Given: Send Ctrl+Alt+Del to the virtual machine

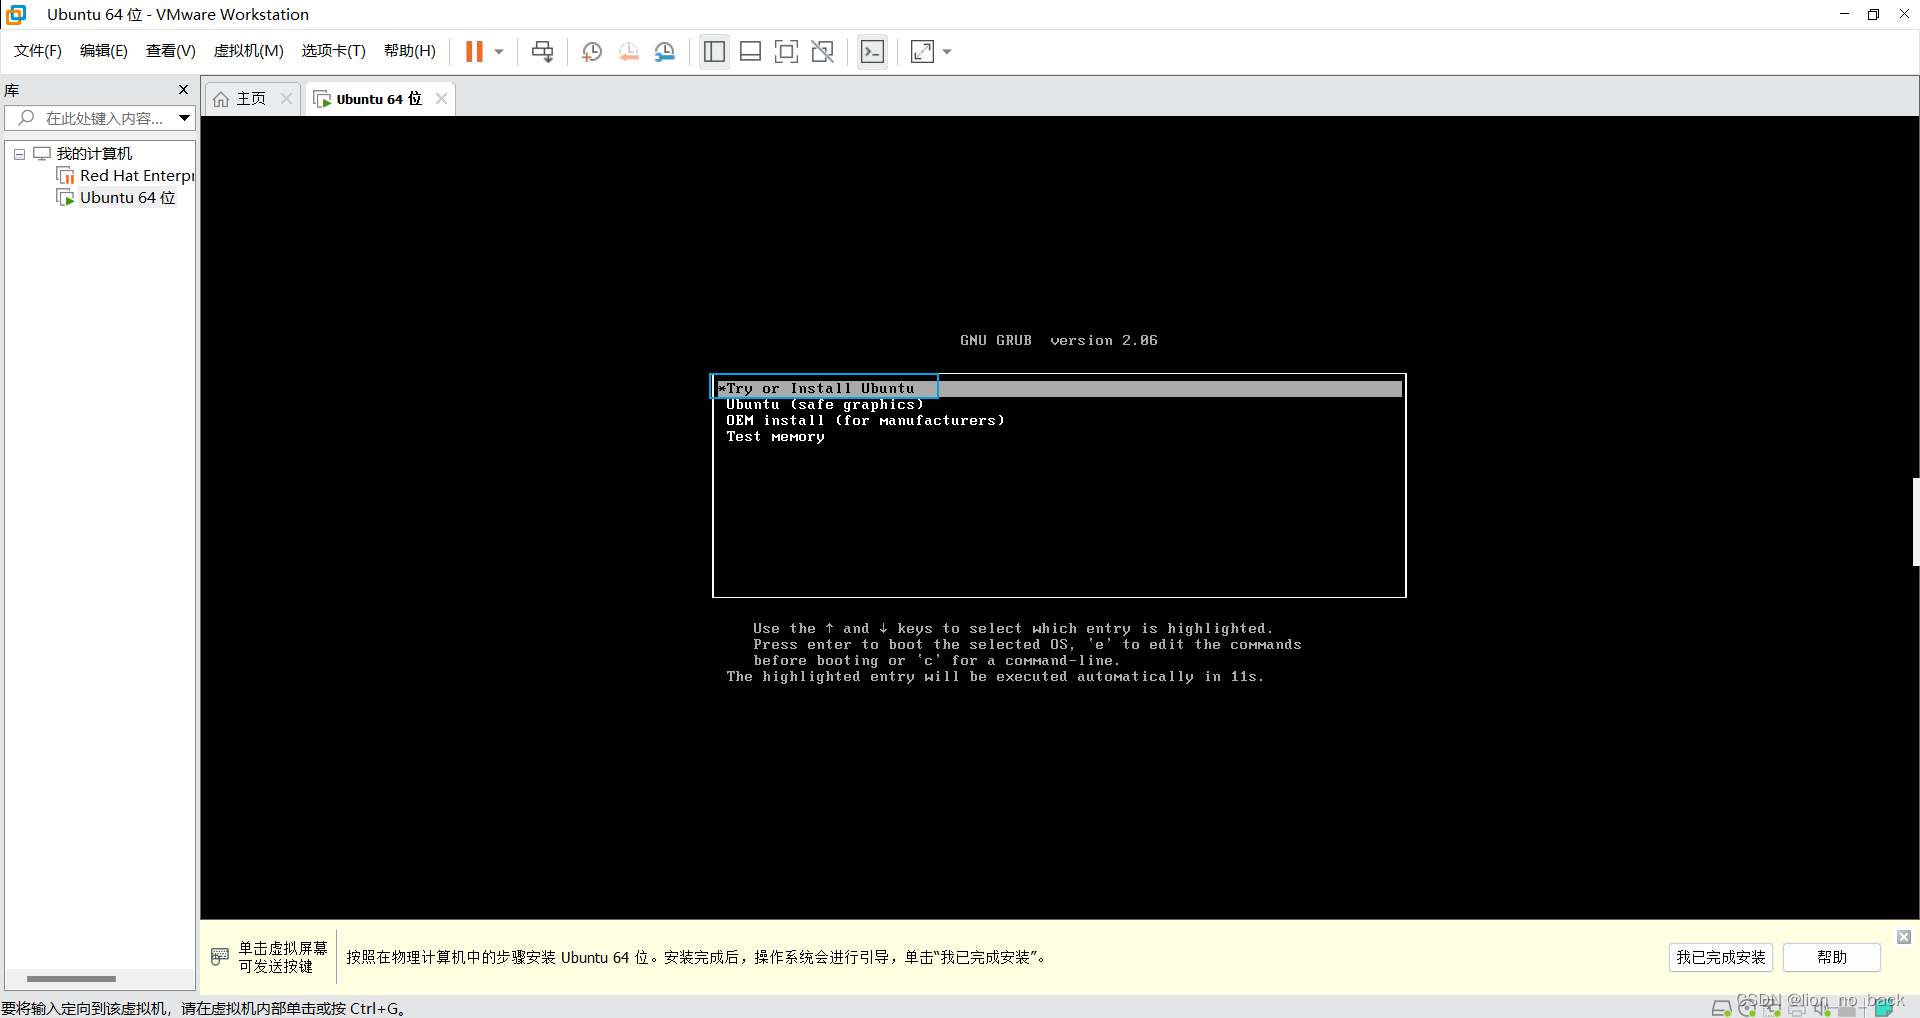Looking at the screenshot, I should (x=541, y=51).
